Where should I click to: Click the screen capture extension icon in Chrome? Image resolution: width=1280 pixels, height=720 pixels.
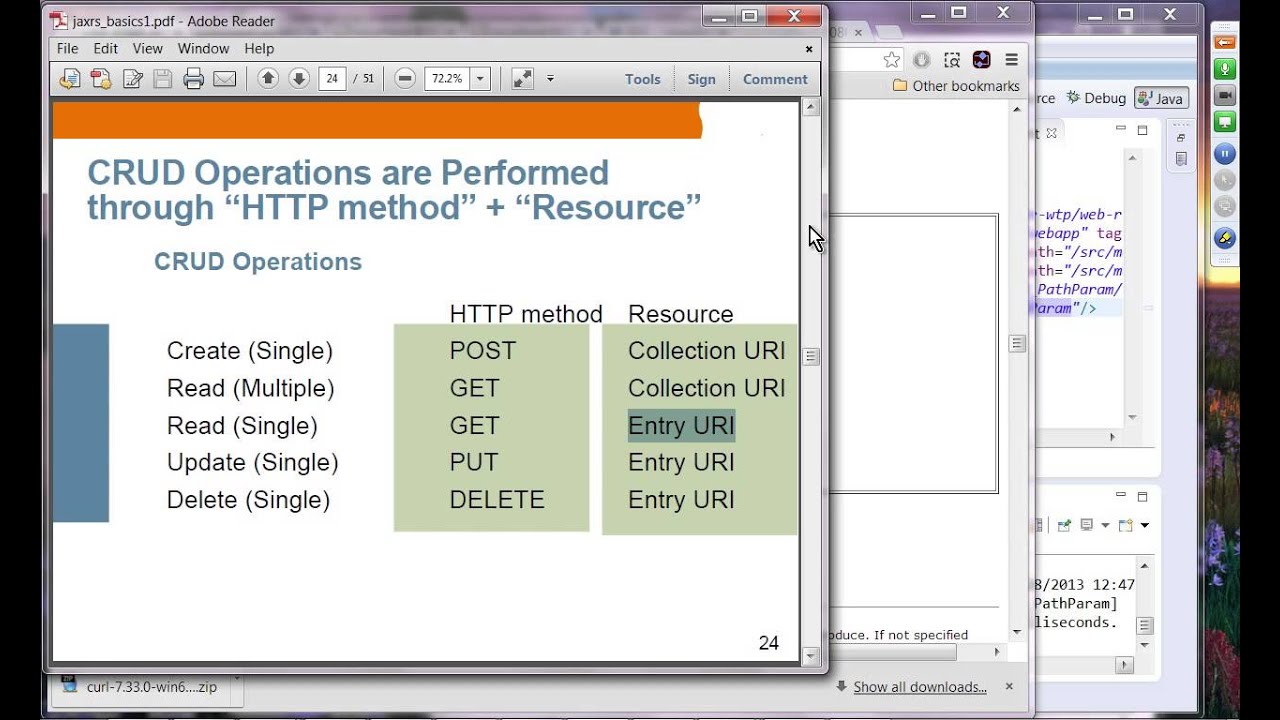[x=952, y=60]
